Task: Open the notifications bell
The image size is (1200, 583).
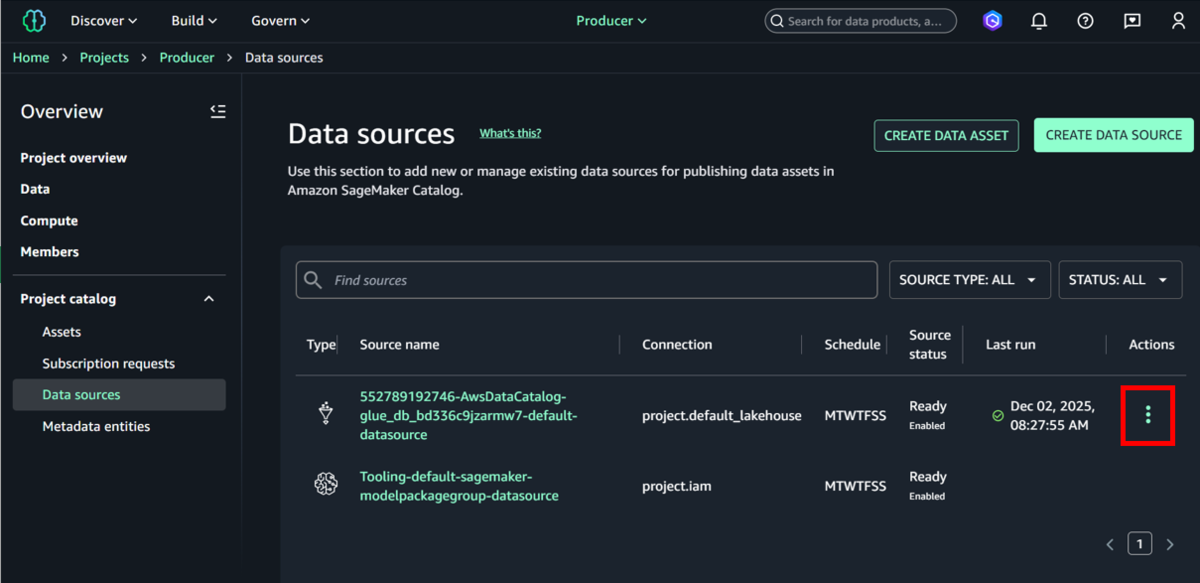Action: tap(1039, 20)
